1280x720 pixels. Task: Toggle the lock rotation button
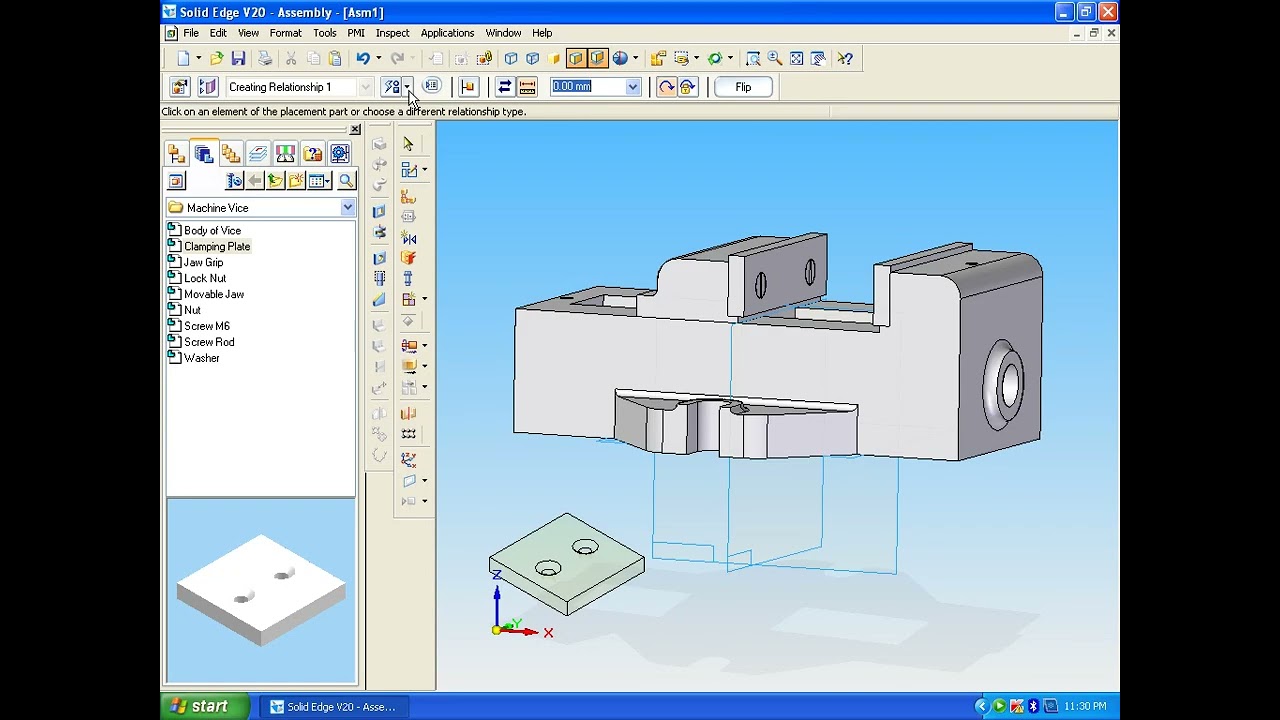click(687, 87)
